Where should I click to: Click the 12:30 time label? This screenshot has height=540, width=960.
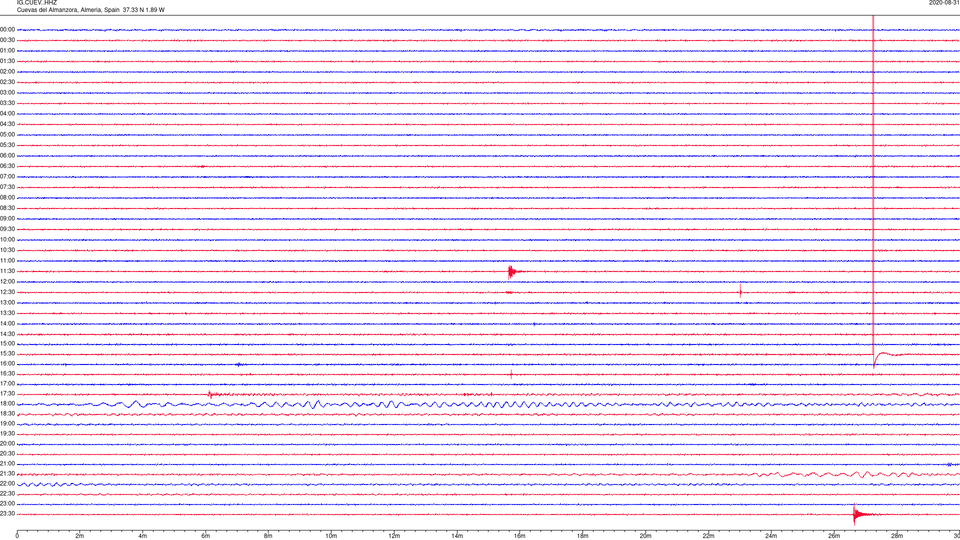point(7,292)
